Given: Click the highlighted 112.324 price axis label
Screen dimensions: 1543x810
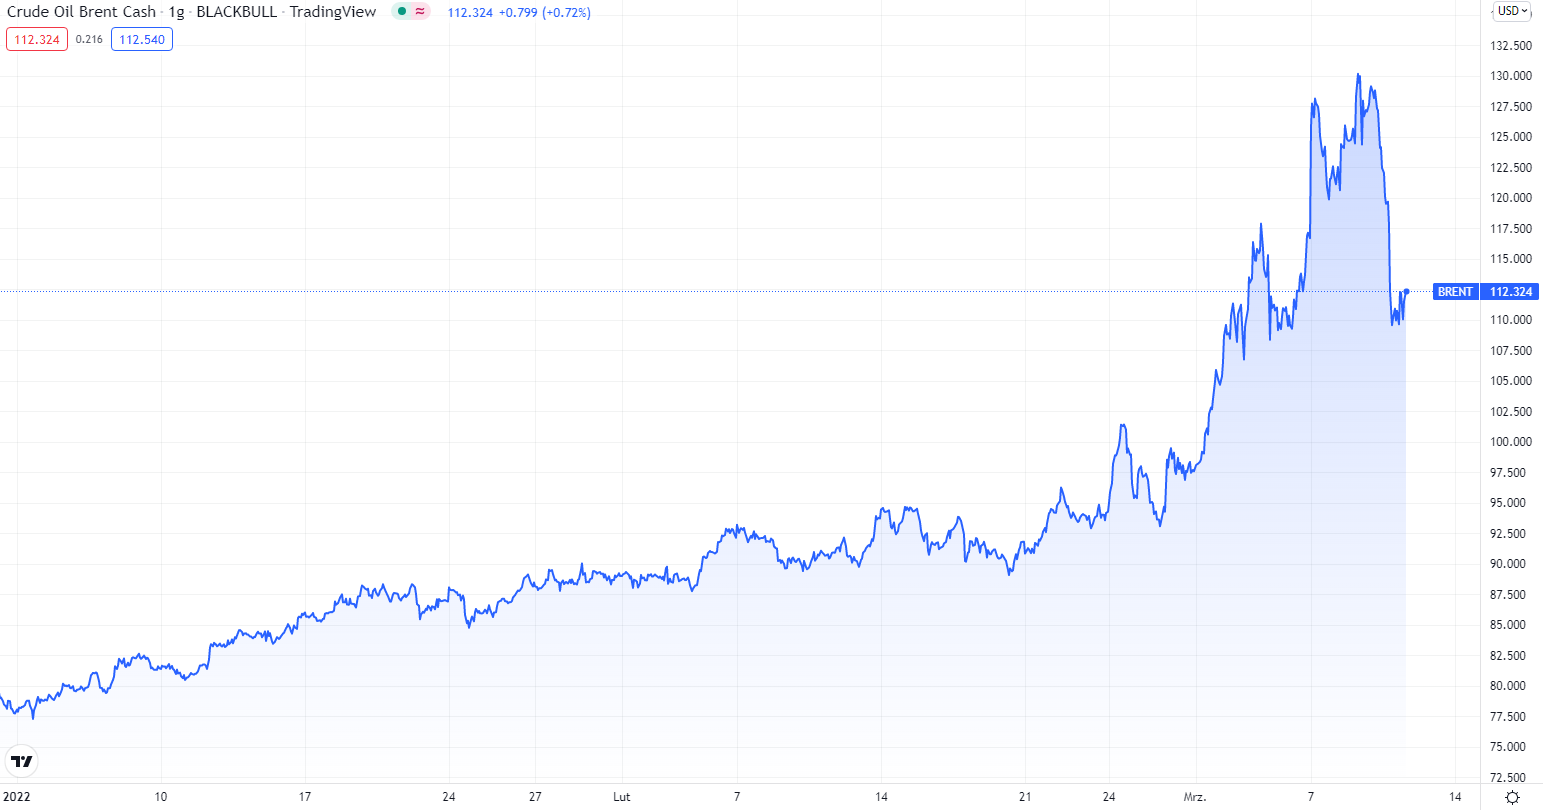Looking at the screenshot, I should click(1510, 292).
